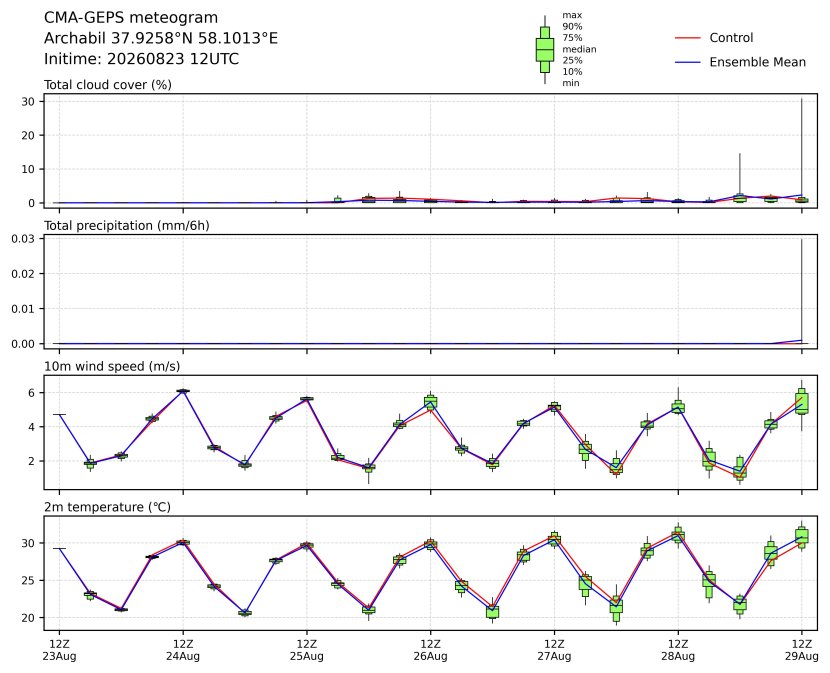Click the "min" legend label

[x=571, y=83]
